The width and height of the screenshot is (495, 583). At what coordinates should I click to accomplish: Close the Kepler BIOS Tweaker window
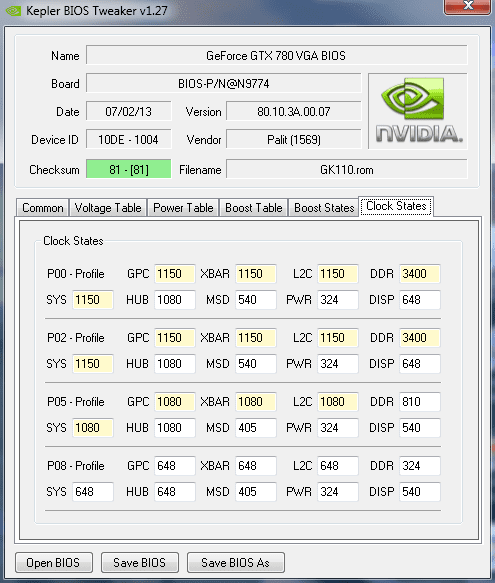(x=467, y=6)
